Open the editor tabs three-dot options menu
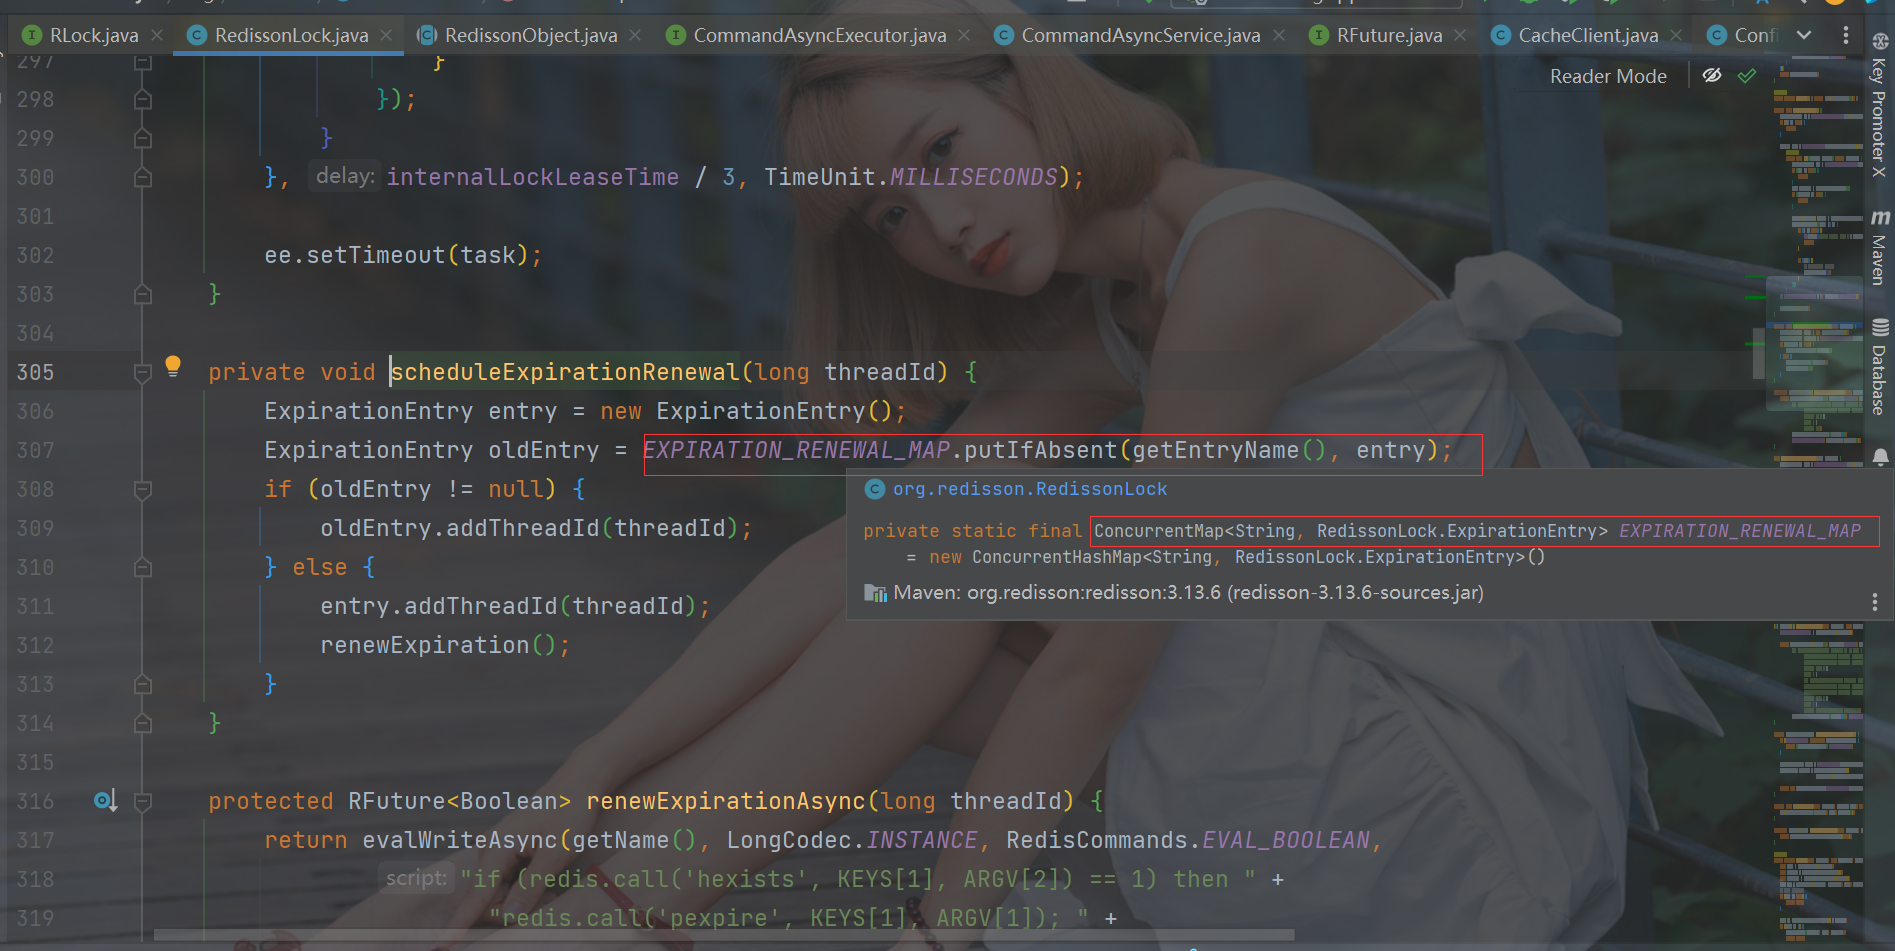1895x951 pixels. [1845, 35]
